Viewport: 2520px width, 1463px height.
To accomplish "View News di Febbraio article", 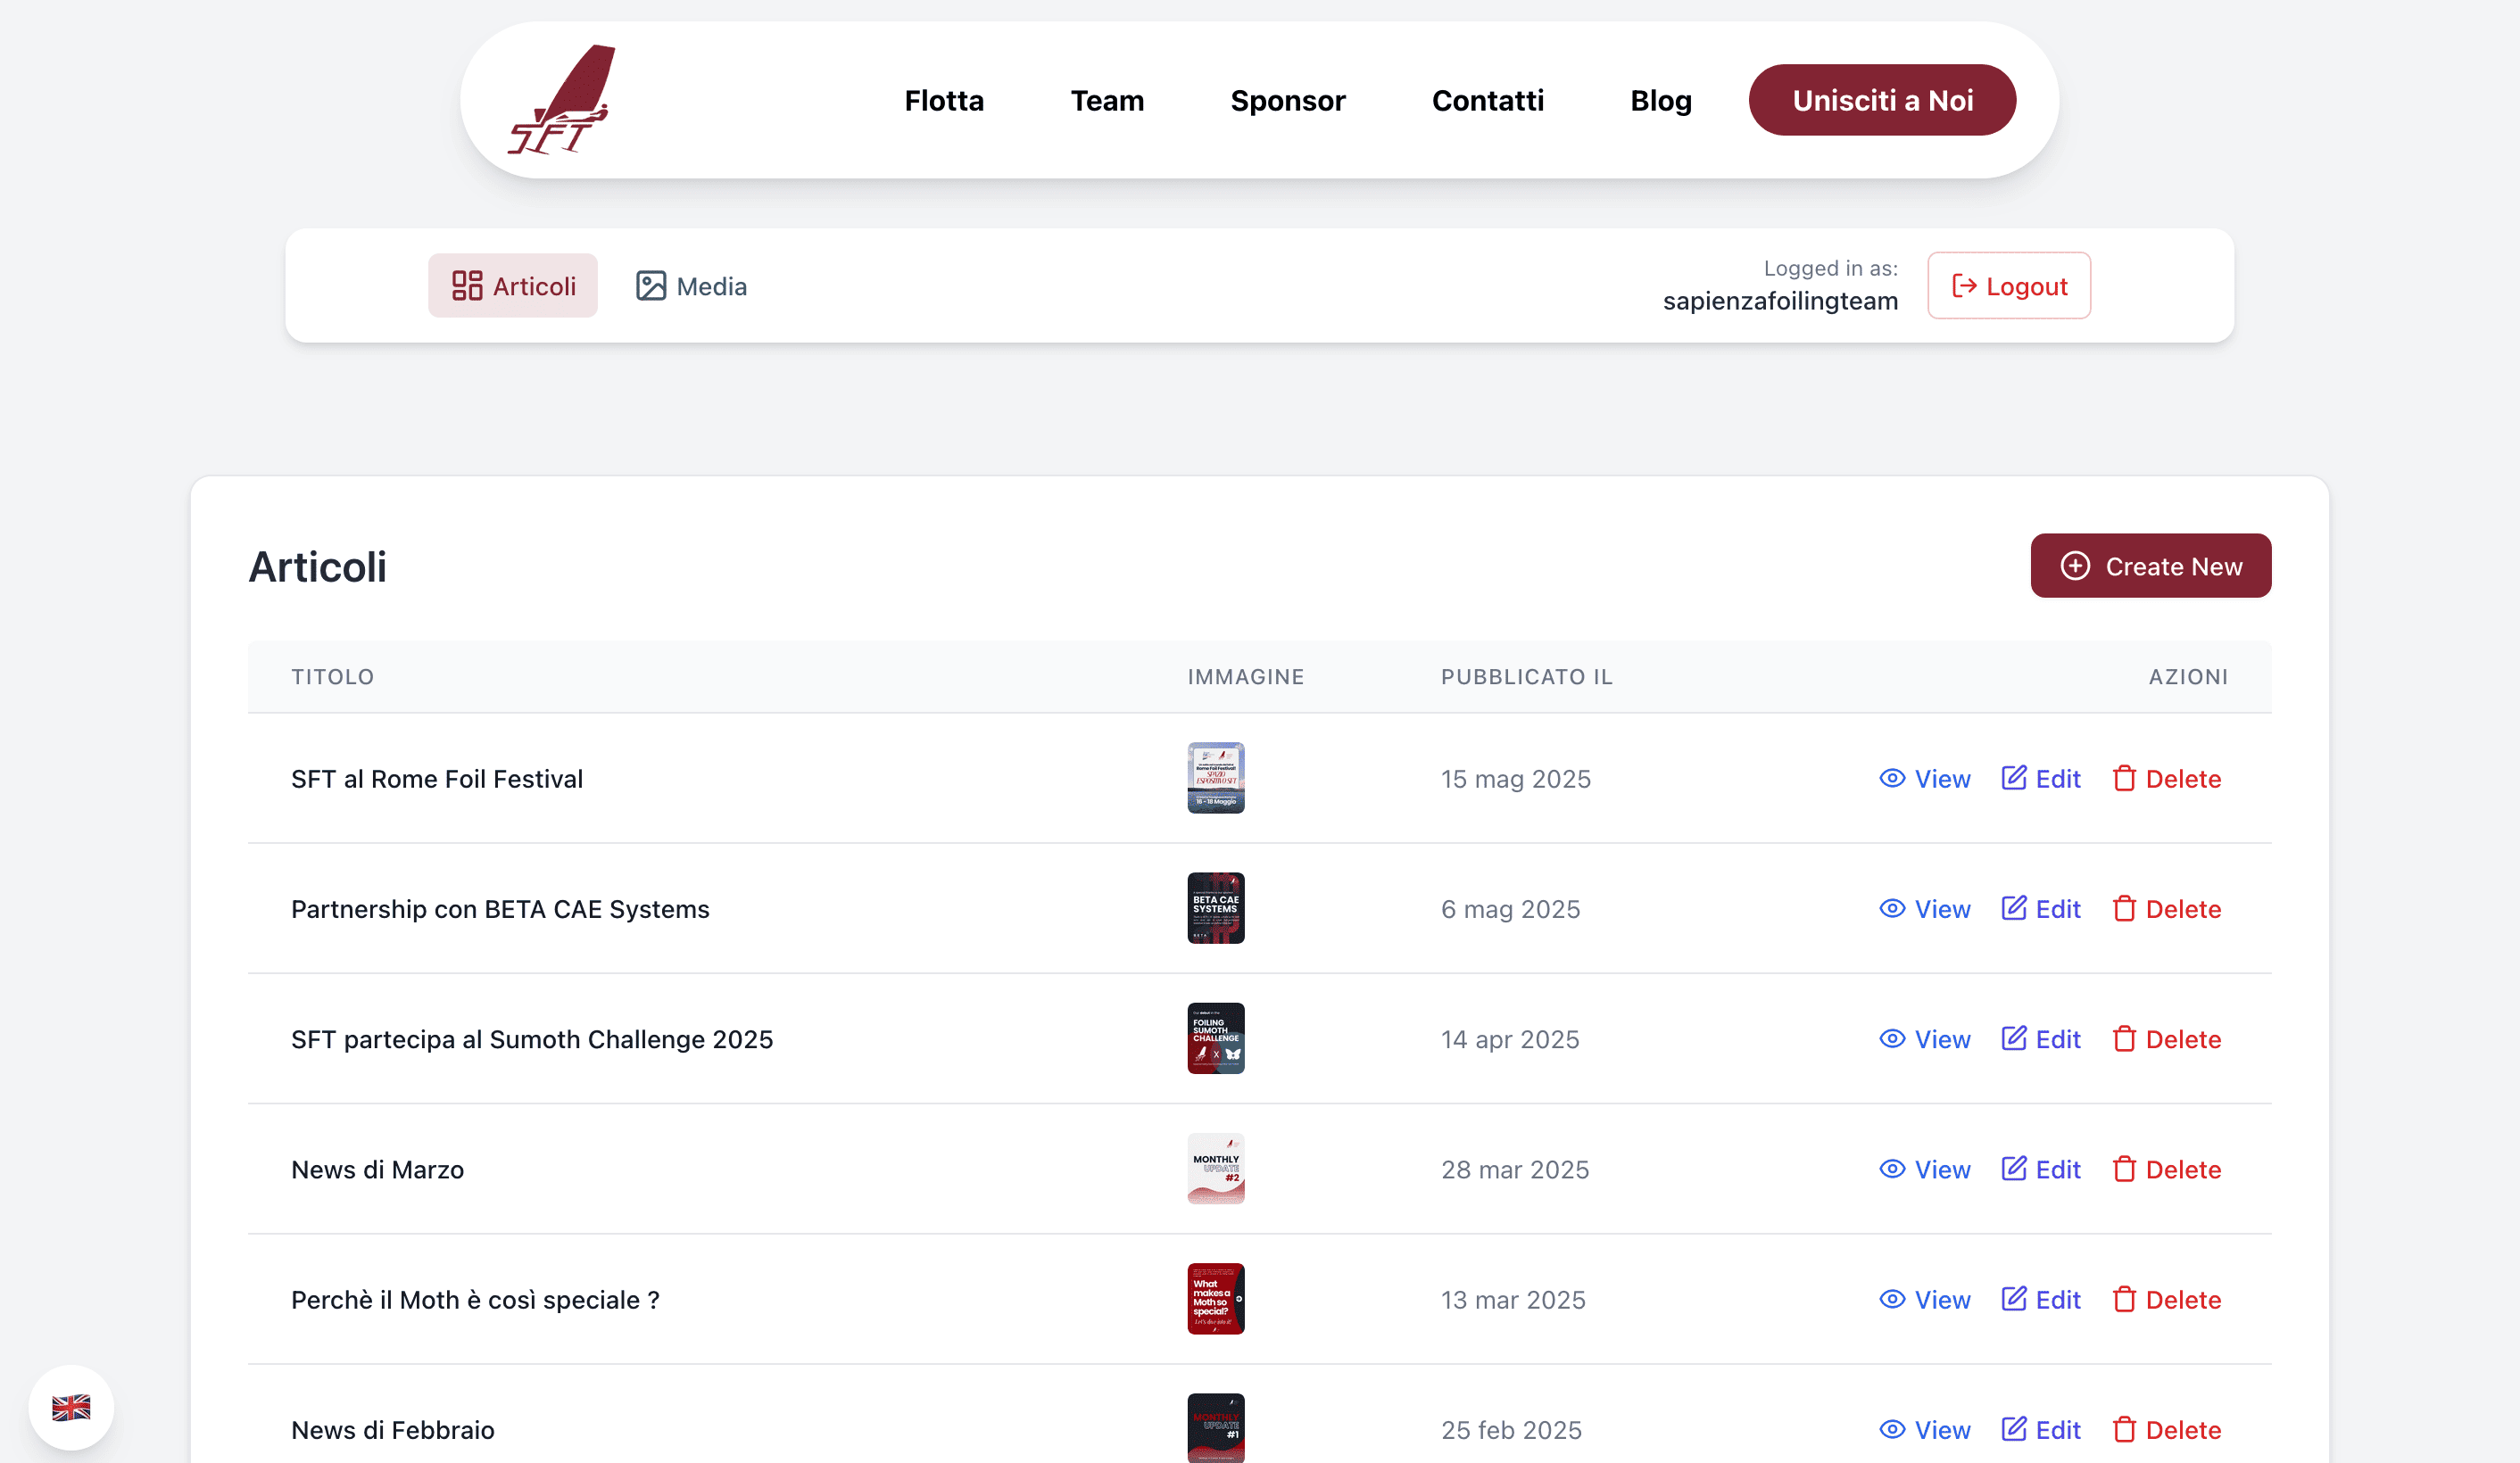I will point(1925,1429).
